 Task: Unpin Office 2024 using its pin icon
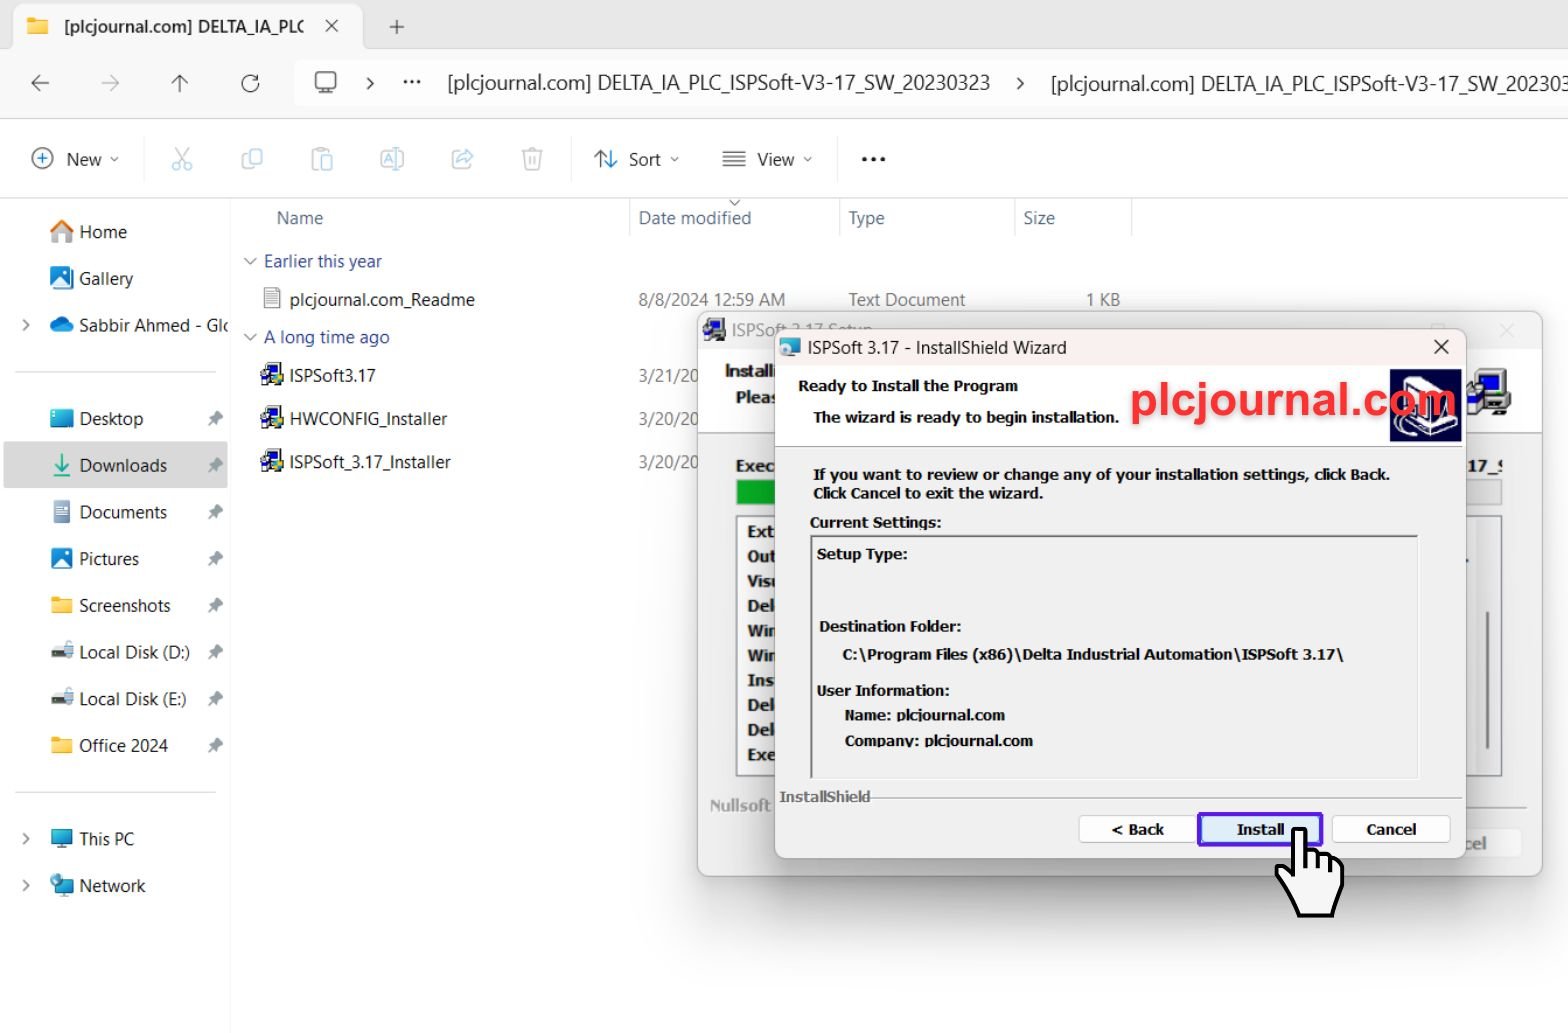pos(214,745)
